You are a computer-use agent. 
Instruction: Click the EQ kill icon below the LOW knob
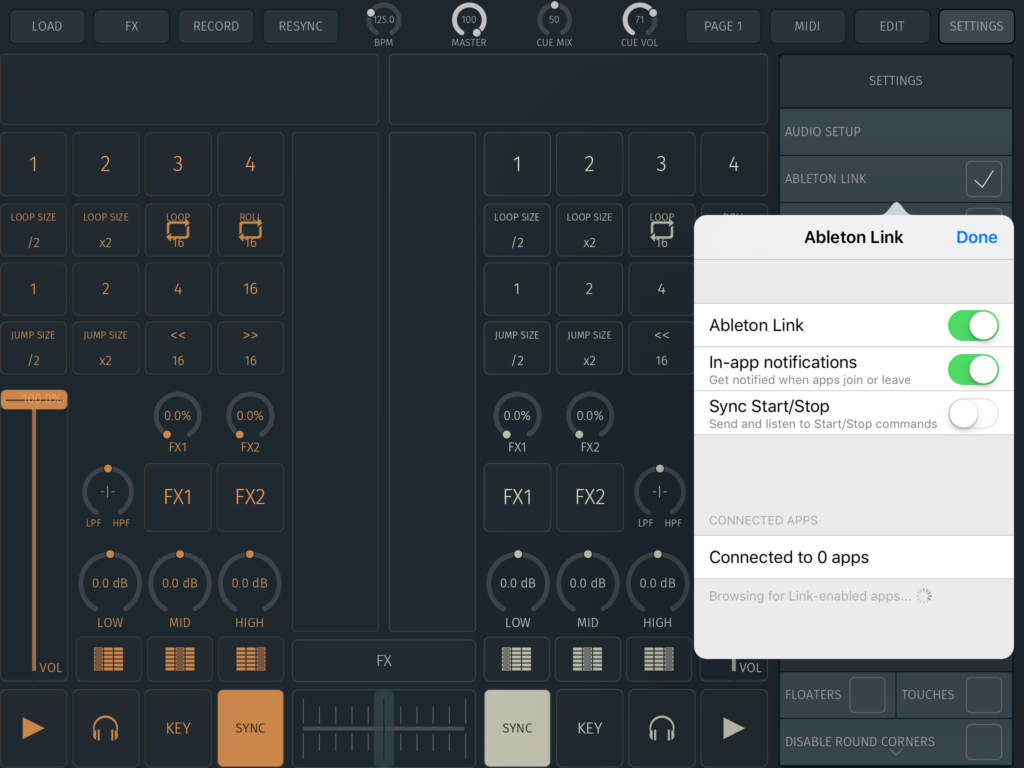107,659
